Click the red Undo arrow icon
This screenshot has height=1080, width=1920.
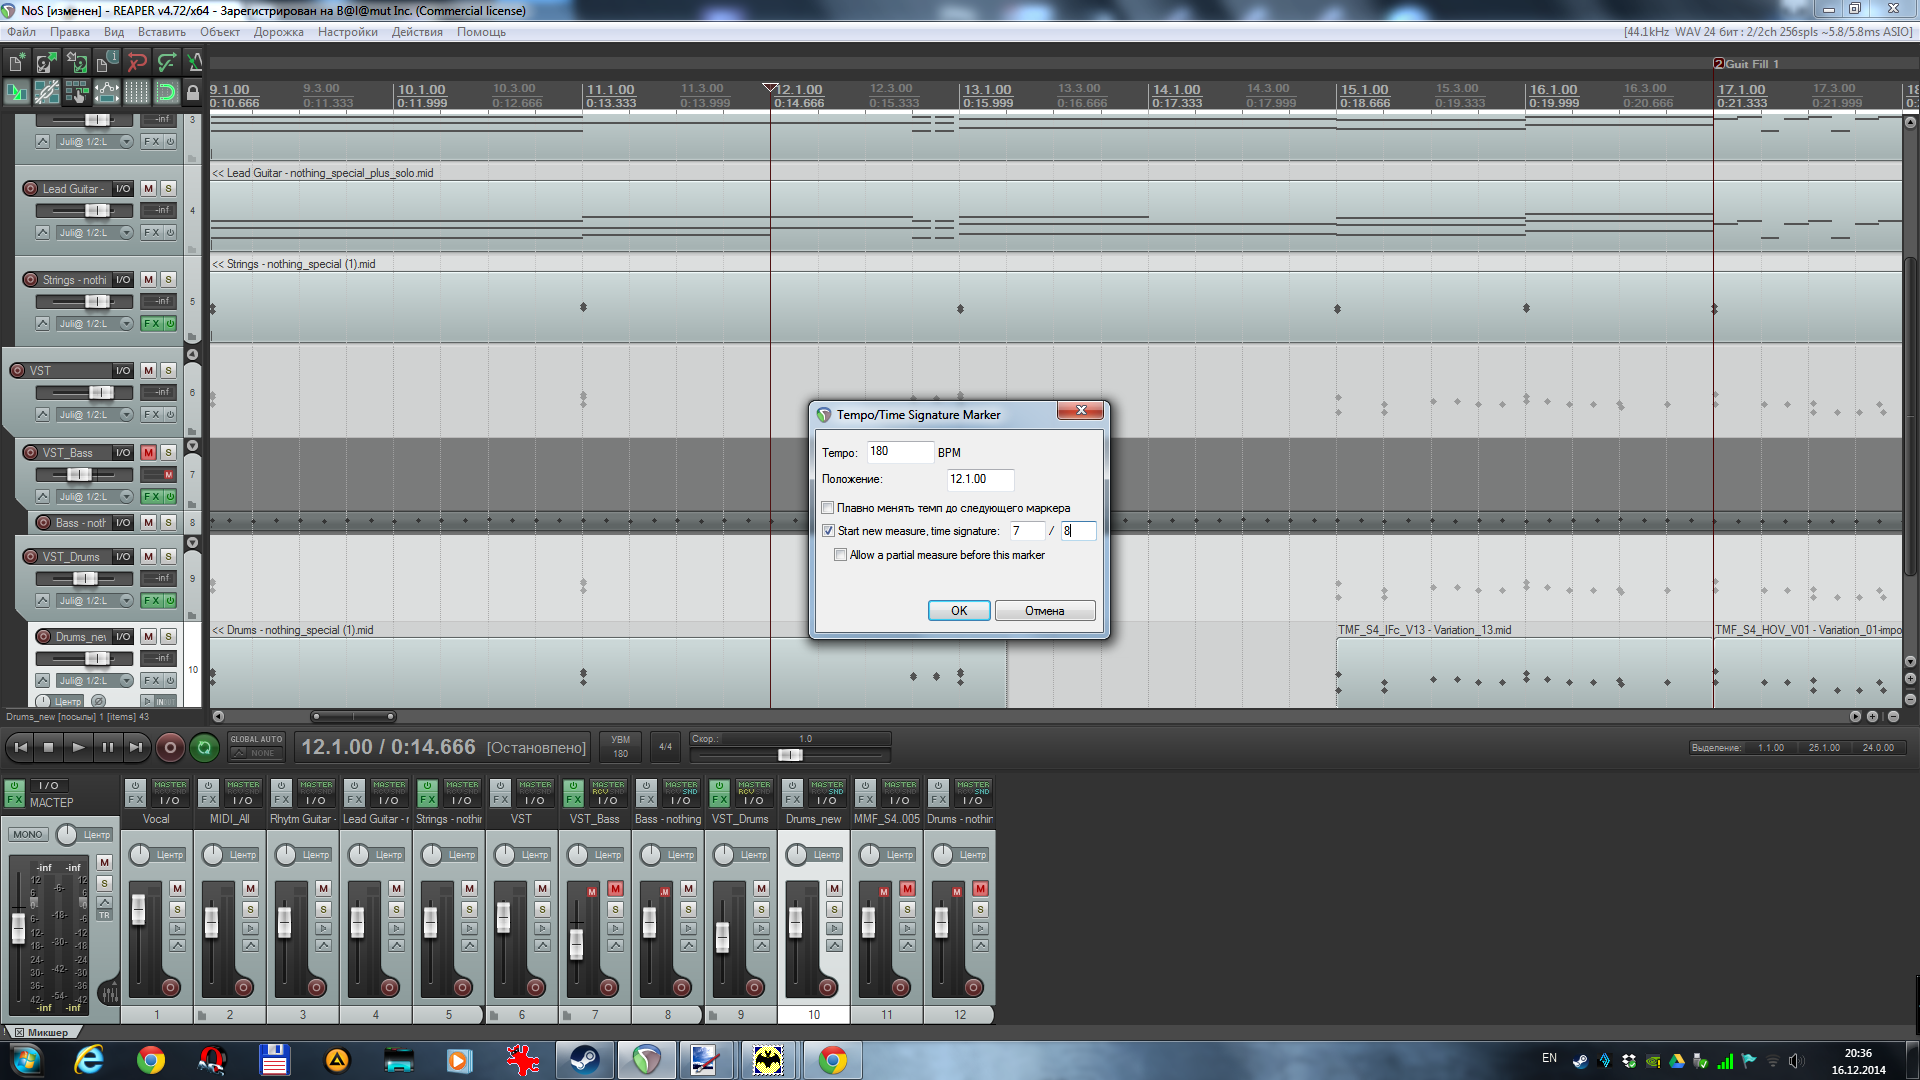[137, 63]
